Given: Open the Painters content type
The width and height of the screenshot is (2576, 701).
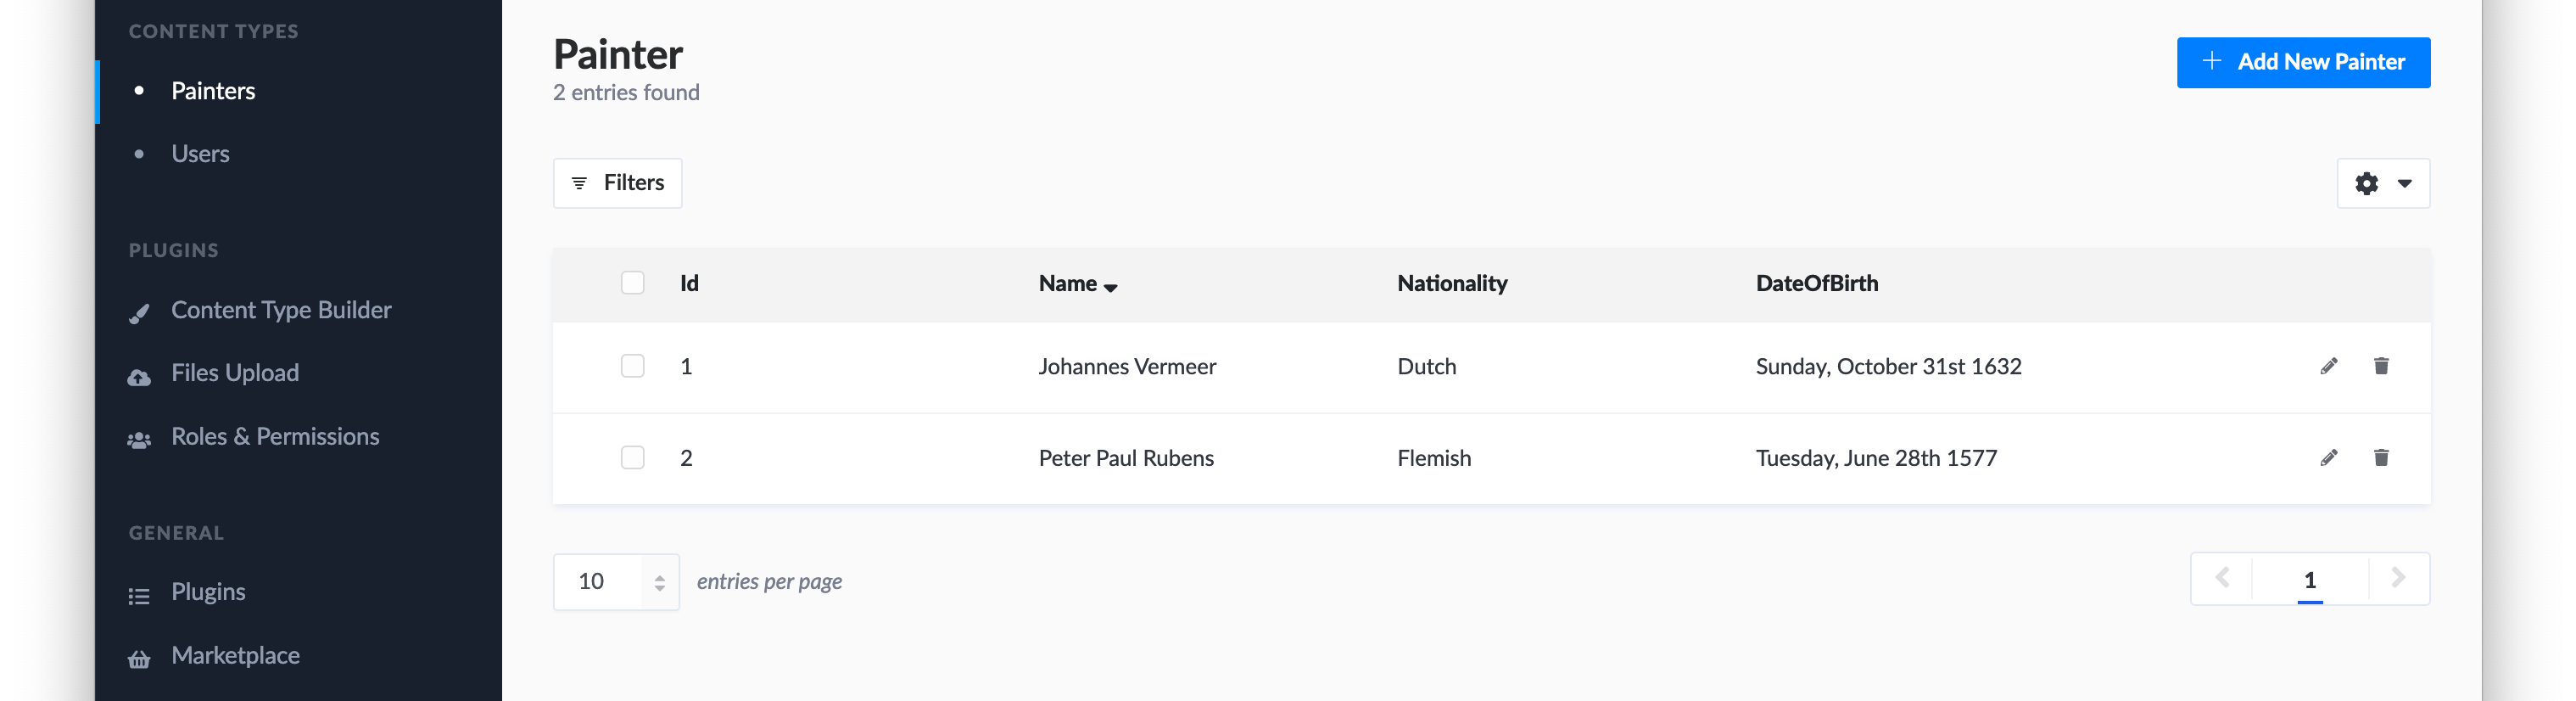Looking at the screenshot, I should pos(213,91).
